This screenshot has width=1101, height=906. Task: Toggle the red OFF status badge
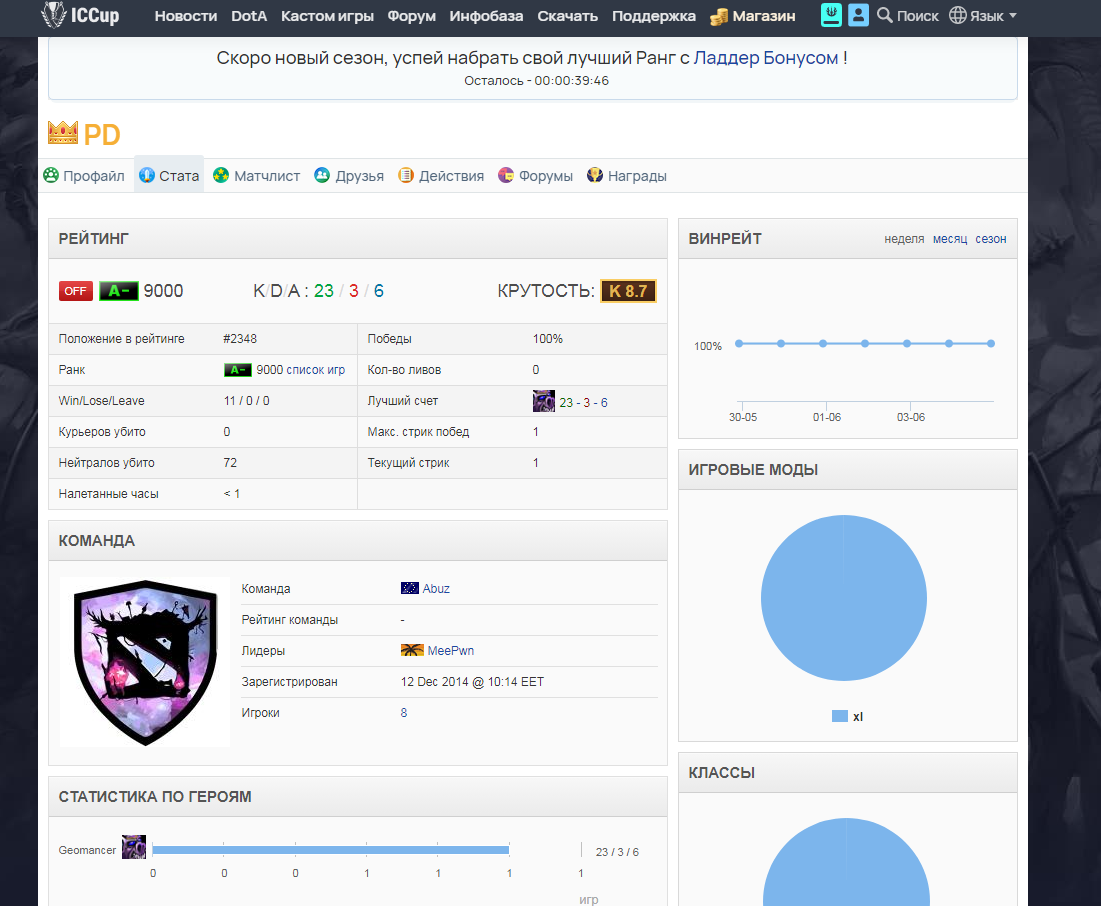tap(76, 291)
